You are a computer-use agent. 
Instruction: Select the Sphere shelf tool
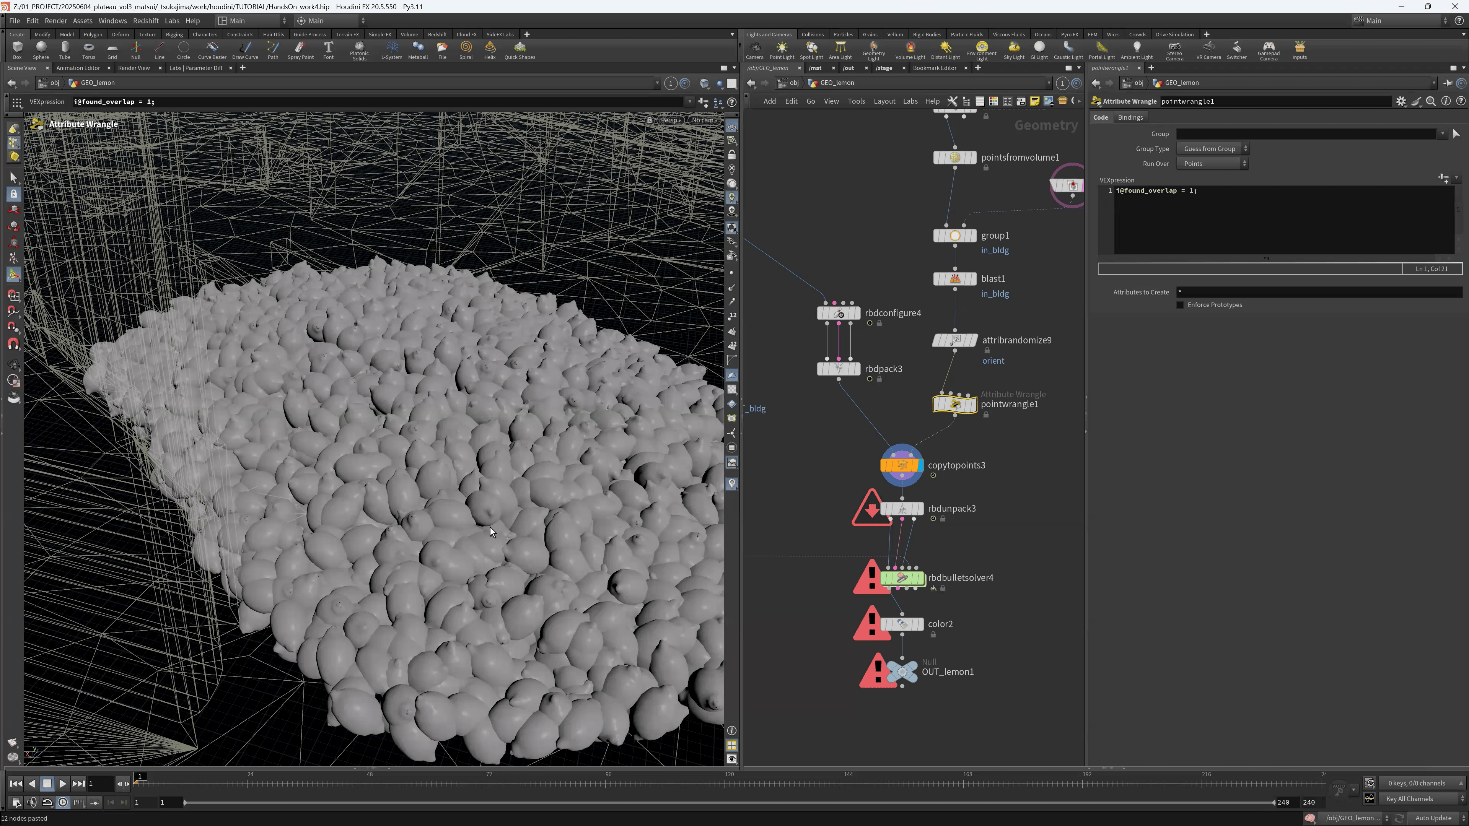41,48
